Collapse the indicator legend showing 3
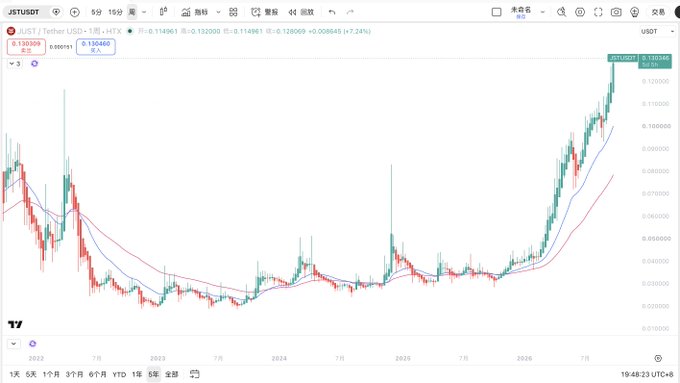The image size is (680, 383). 15,64
